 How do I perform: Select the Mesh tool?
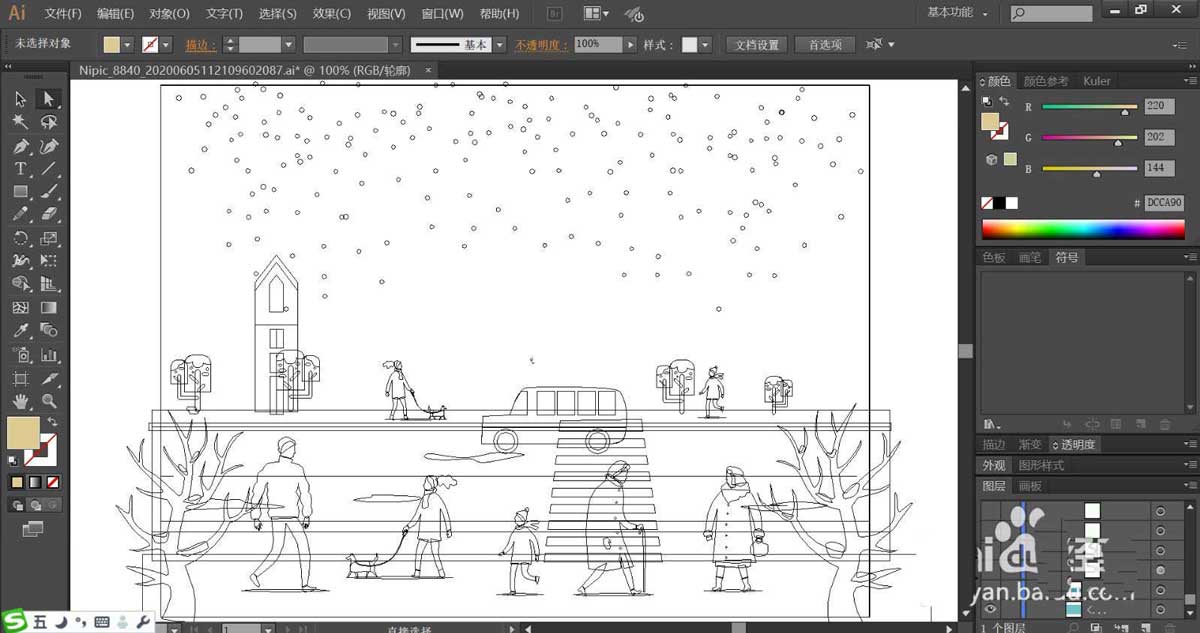click(20, 307)
